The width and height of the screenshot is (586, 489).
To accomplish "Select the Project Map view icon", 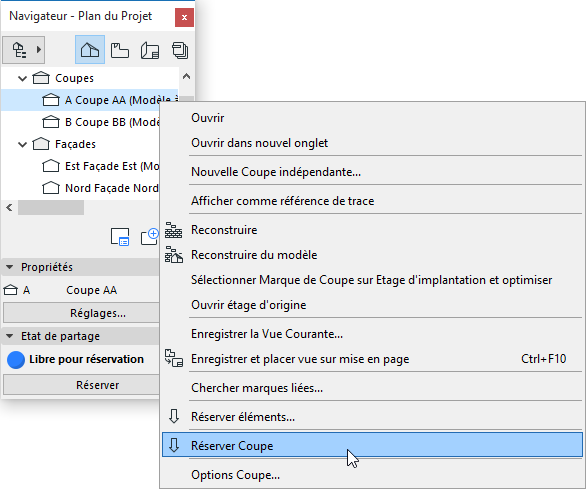I will [x=90, y=50].
